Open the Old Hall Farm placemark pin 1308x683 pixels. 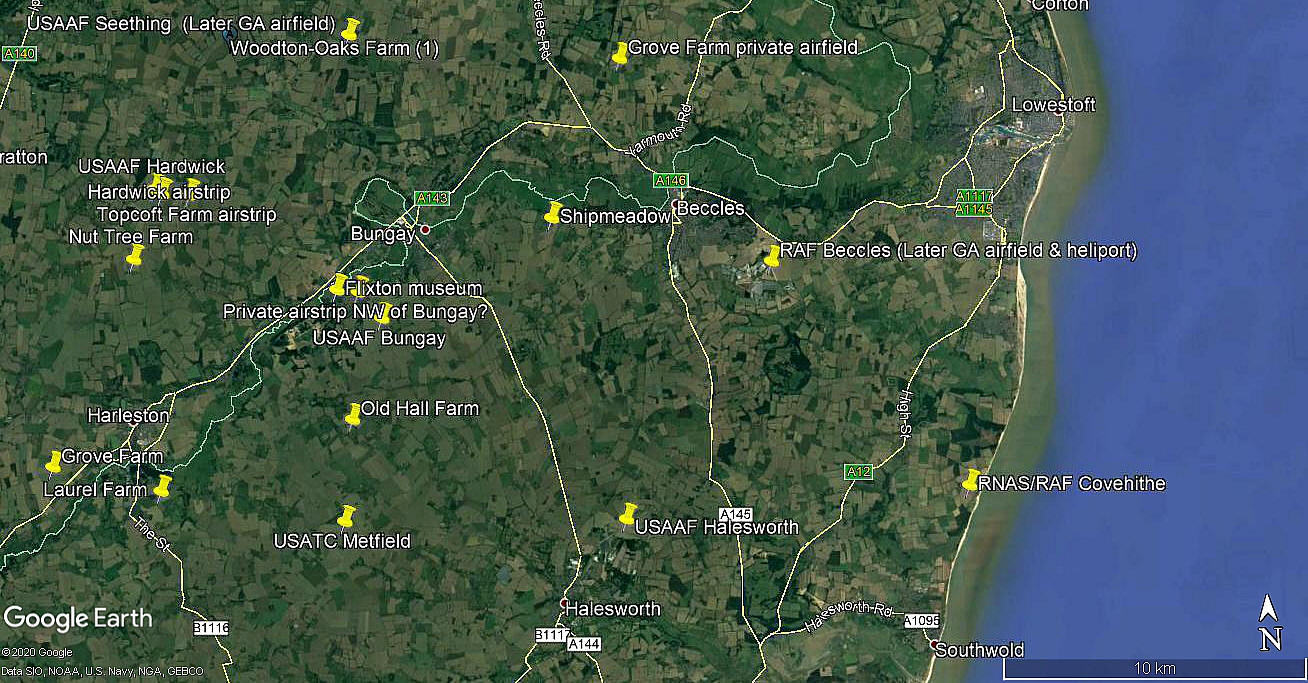click(353, 414)
